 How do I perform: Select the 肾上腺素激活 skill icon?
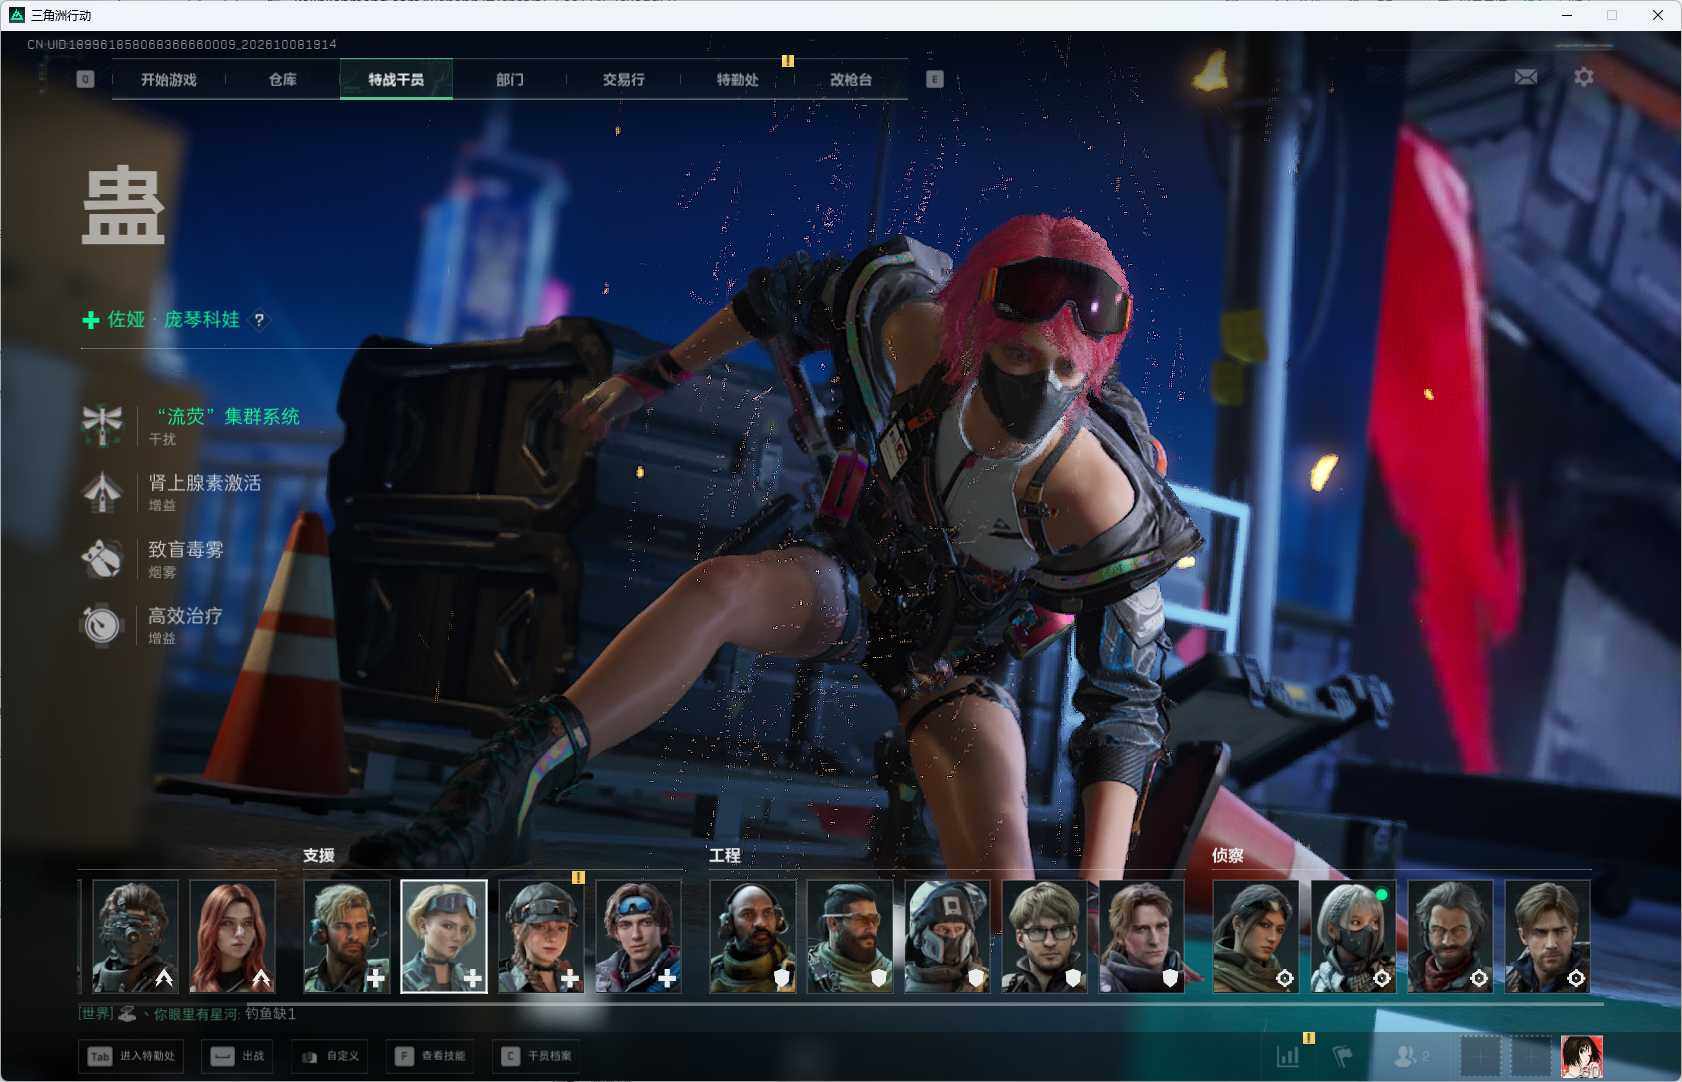(x=102, y=492)
